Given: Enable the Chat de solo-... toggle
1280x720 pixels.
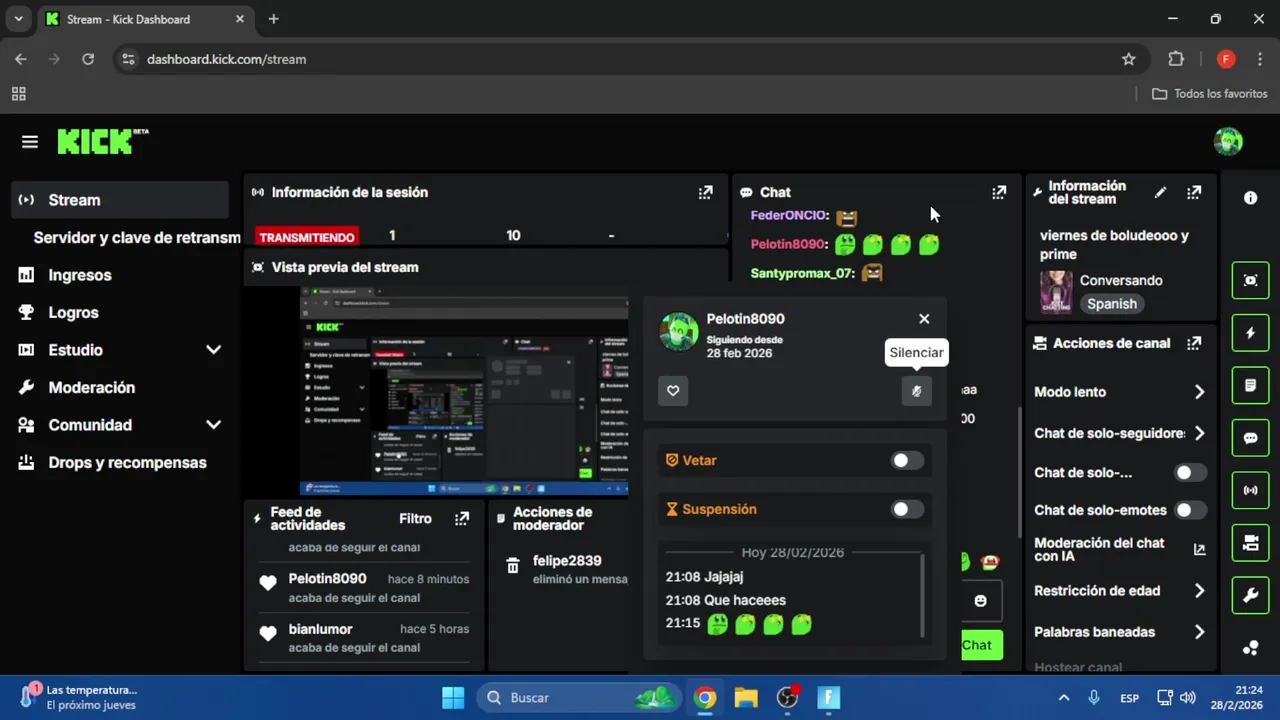Looking at the screenshot, I should click(1190, 472).
